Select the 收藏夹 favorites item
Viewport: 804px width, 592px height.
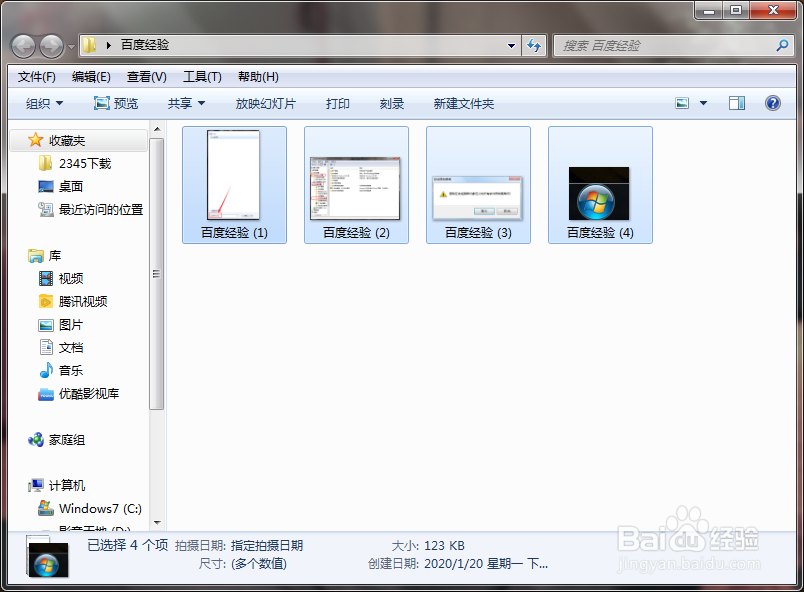(x=79, y=140)
